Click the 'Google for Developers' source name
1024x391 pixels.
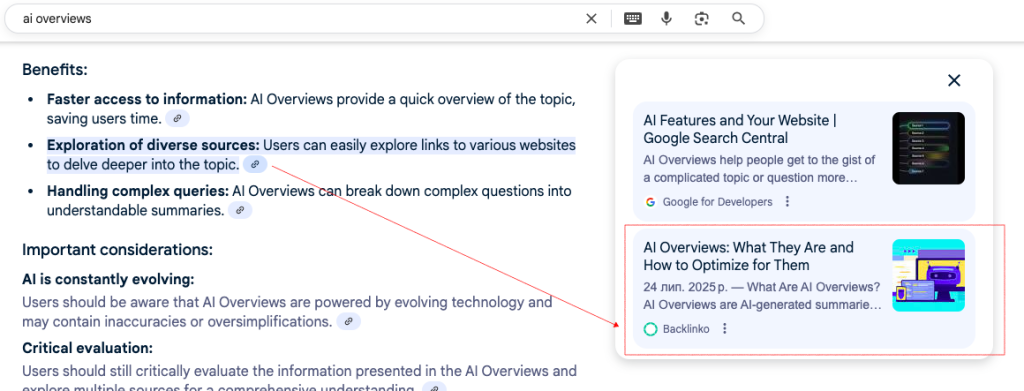(717, 202)
